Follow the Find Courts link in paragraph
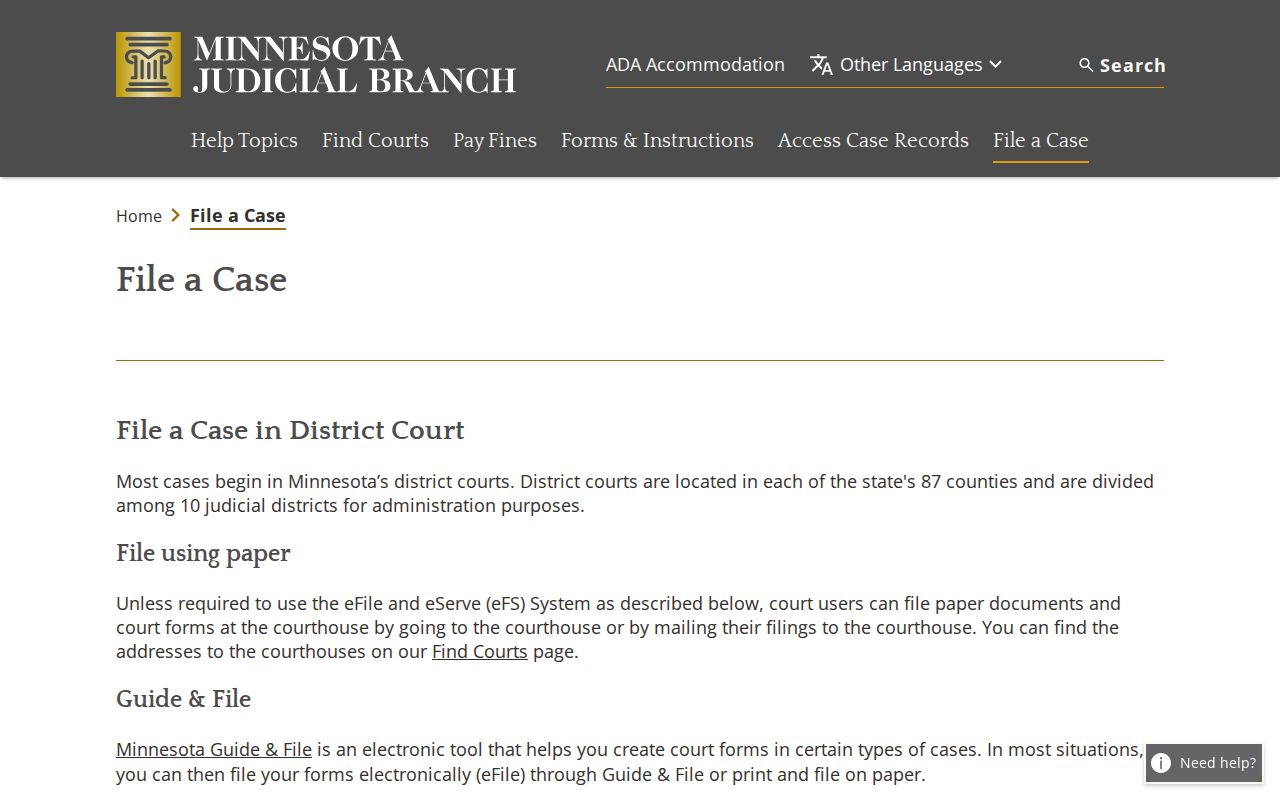 [x=480, y=652]
